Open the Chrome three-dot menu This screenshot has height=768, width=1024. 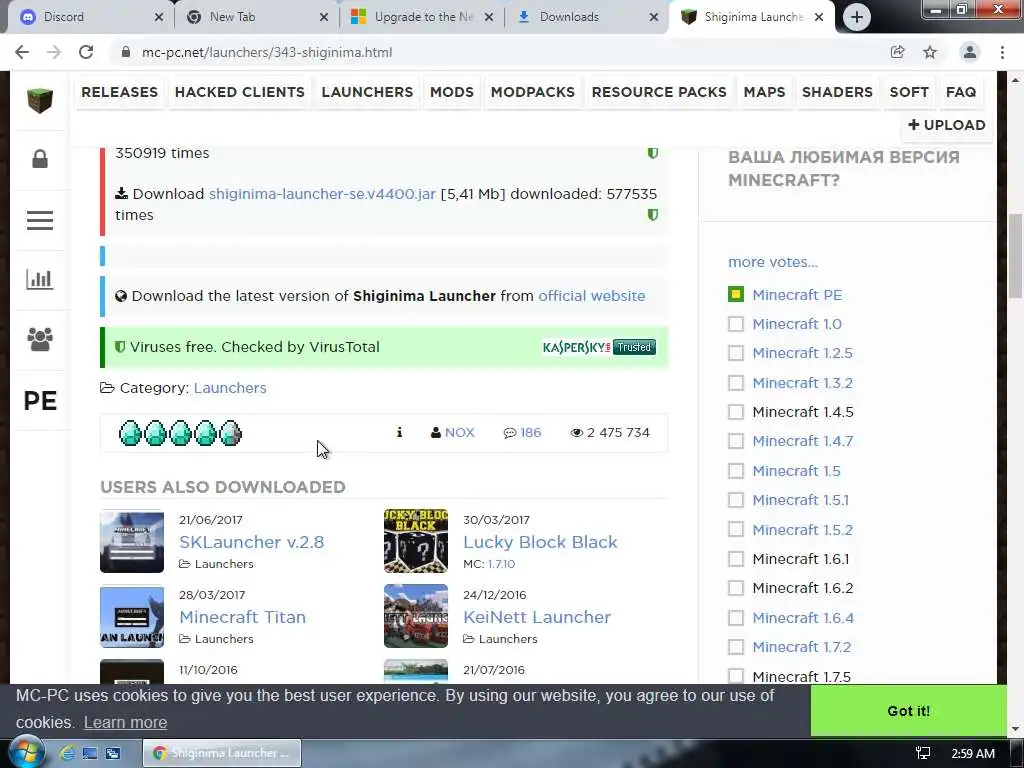pyautogui.click(x=1002, y=52)
